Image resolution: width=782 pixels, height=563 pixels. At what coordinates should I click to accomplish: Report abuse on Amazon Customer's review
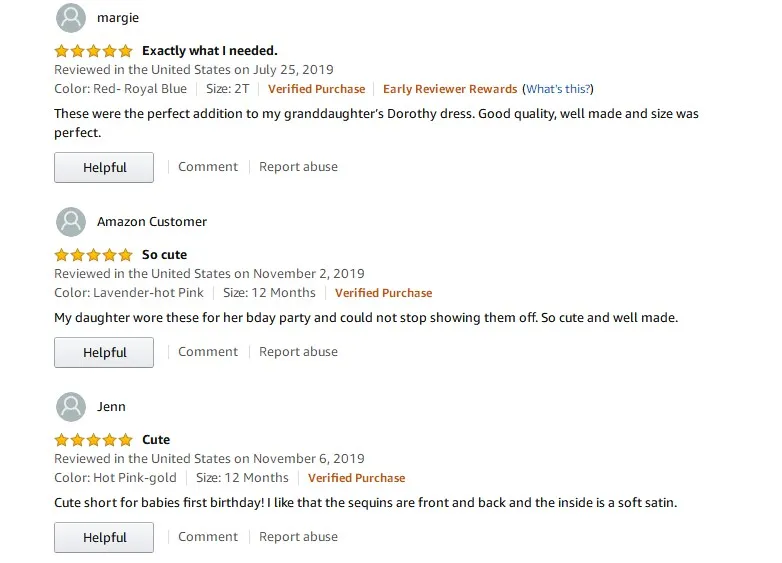click(x=298, y=352)
